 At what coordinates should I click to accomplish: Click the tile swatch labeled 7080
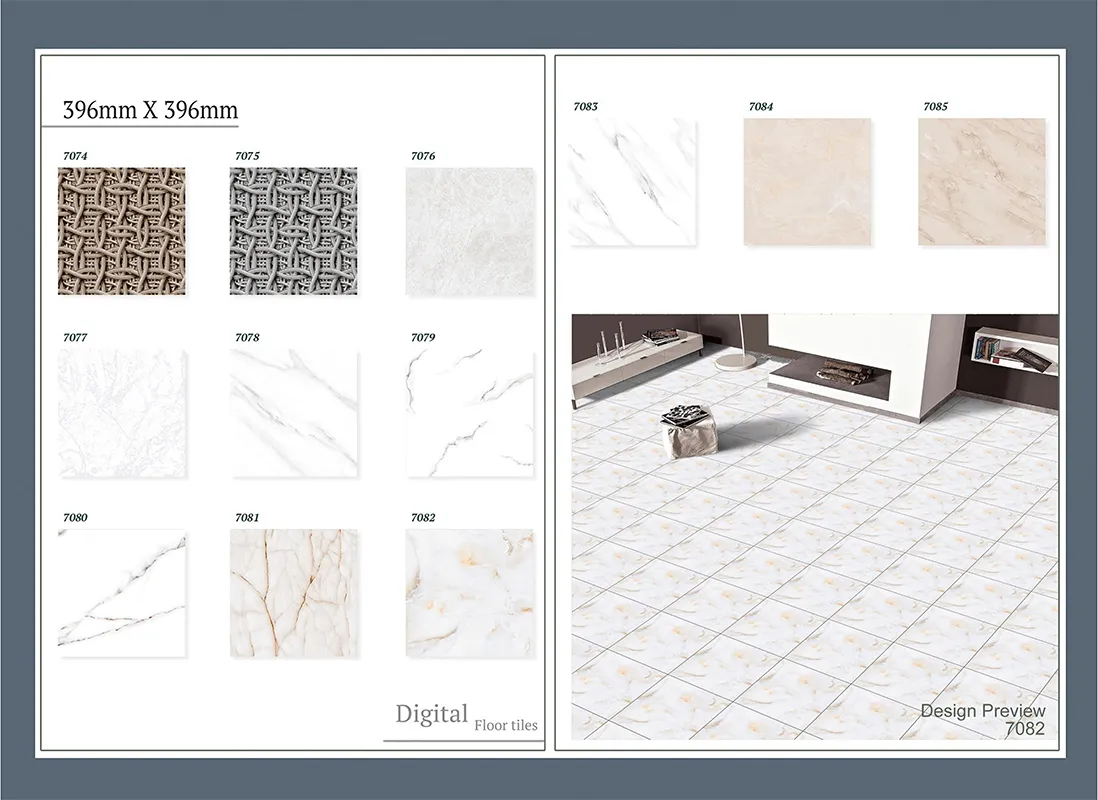(121, 593)
